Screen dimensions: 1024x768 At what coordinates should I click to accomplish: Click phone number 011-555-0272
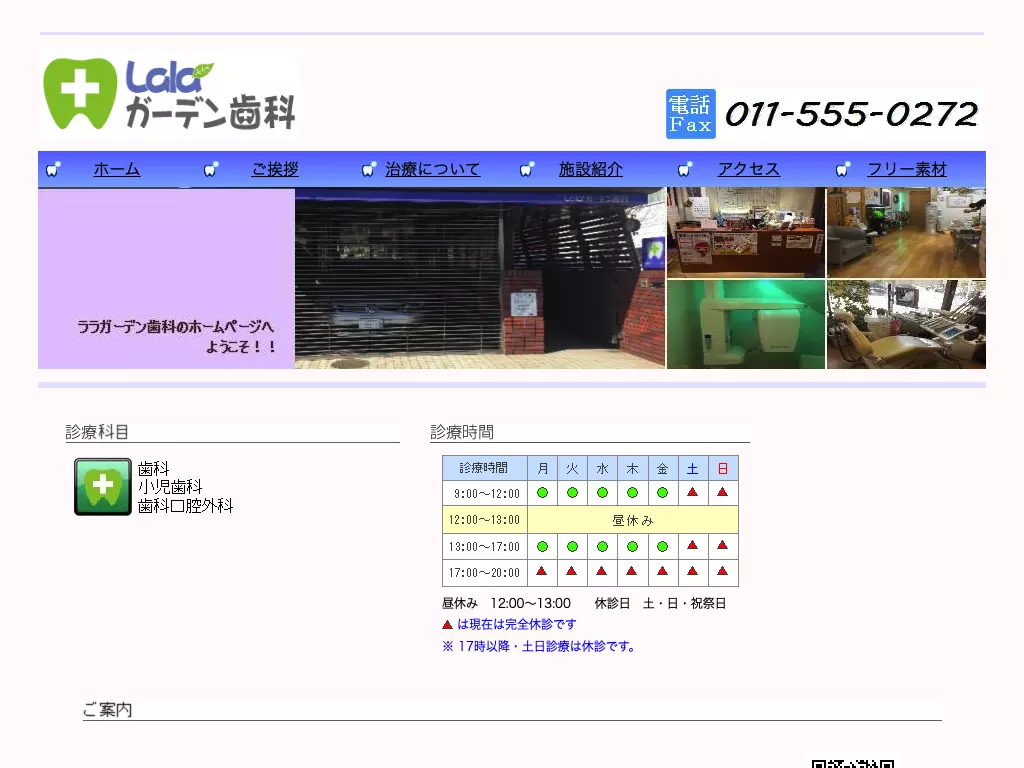[851, 114]
